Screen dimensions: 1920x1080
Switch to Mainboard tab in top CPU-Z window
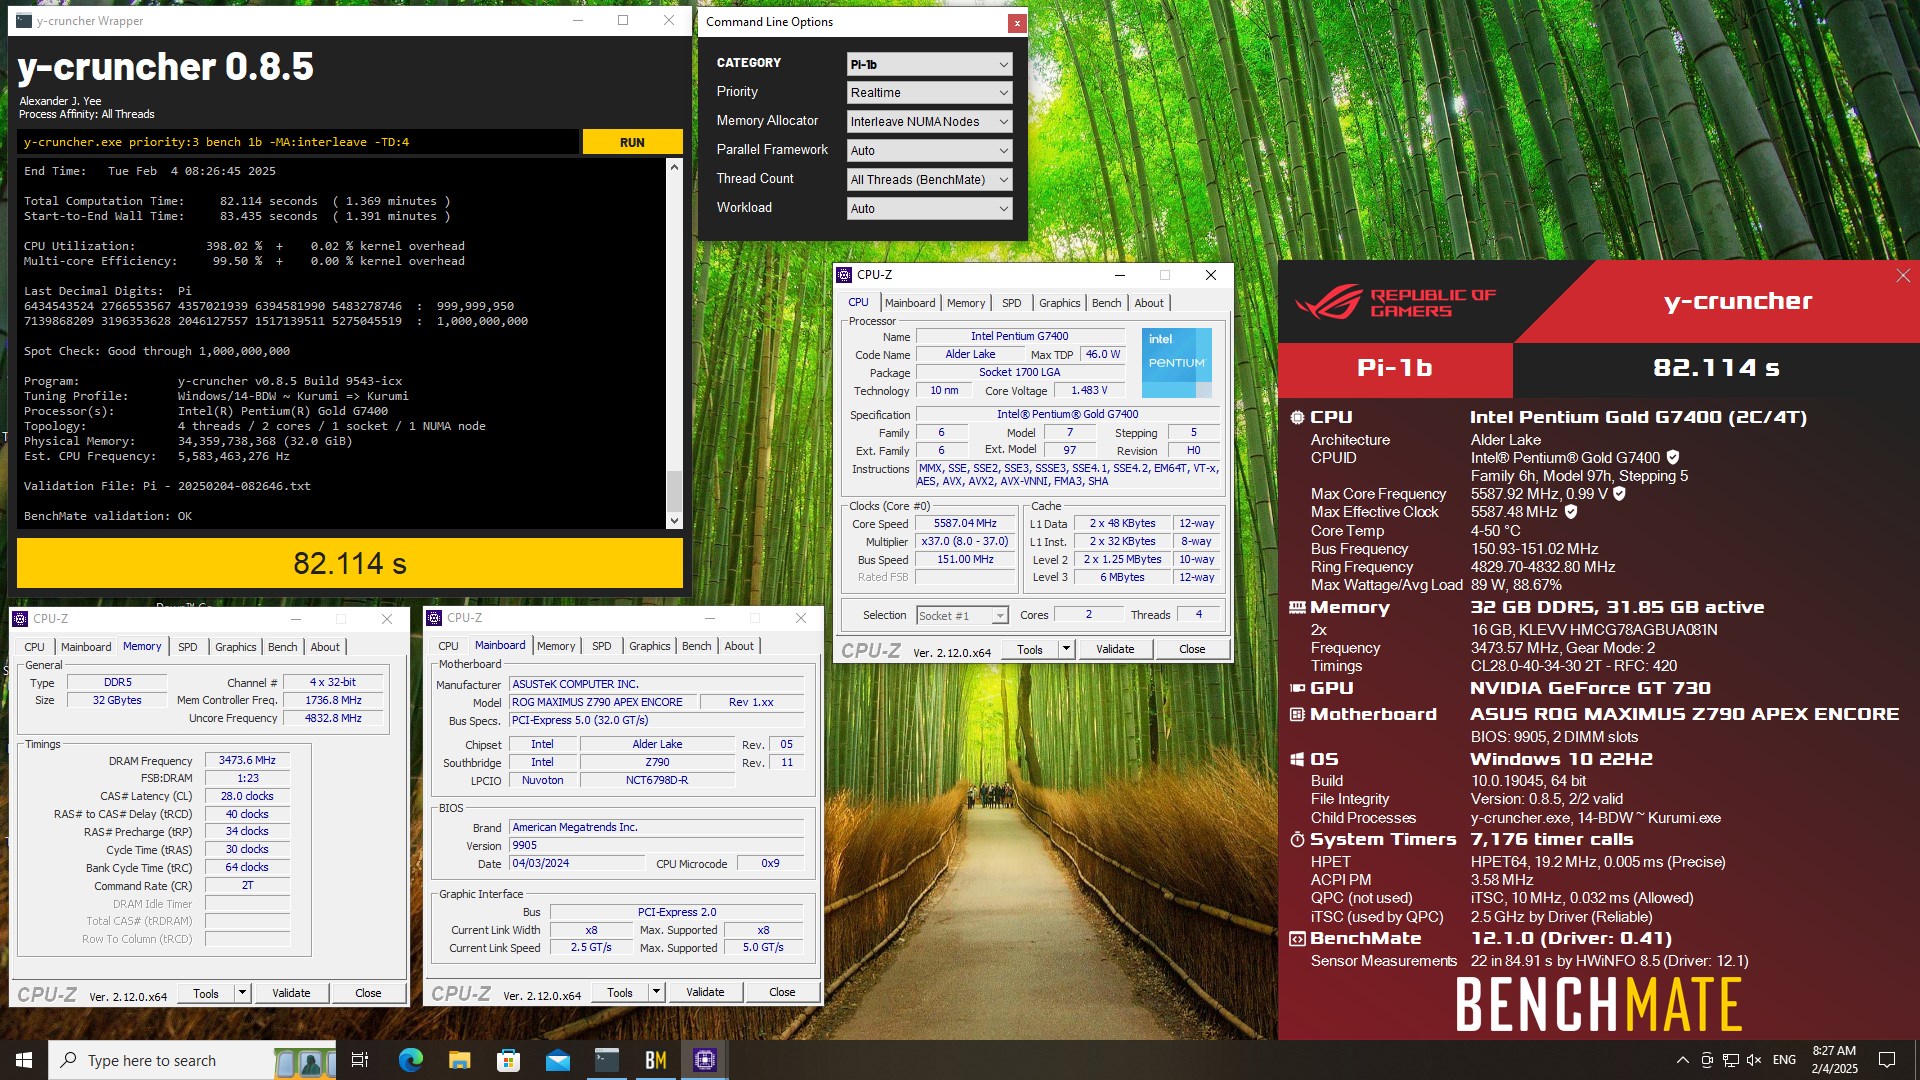click(x=910, y=303)
